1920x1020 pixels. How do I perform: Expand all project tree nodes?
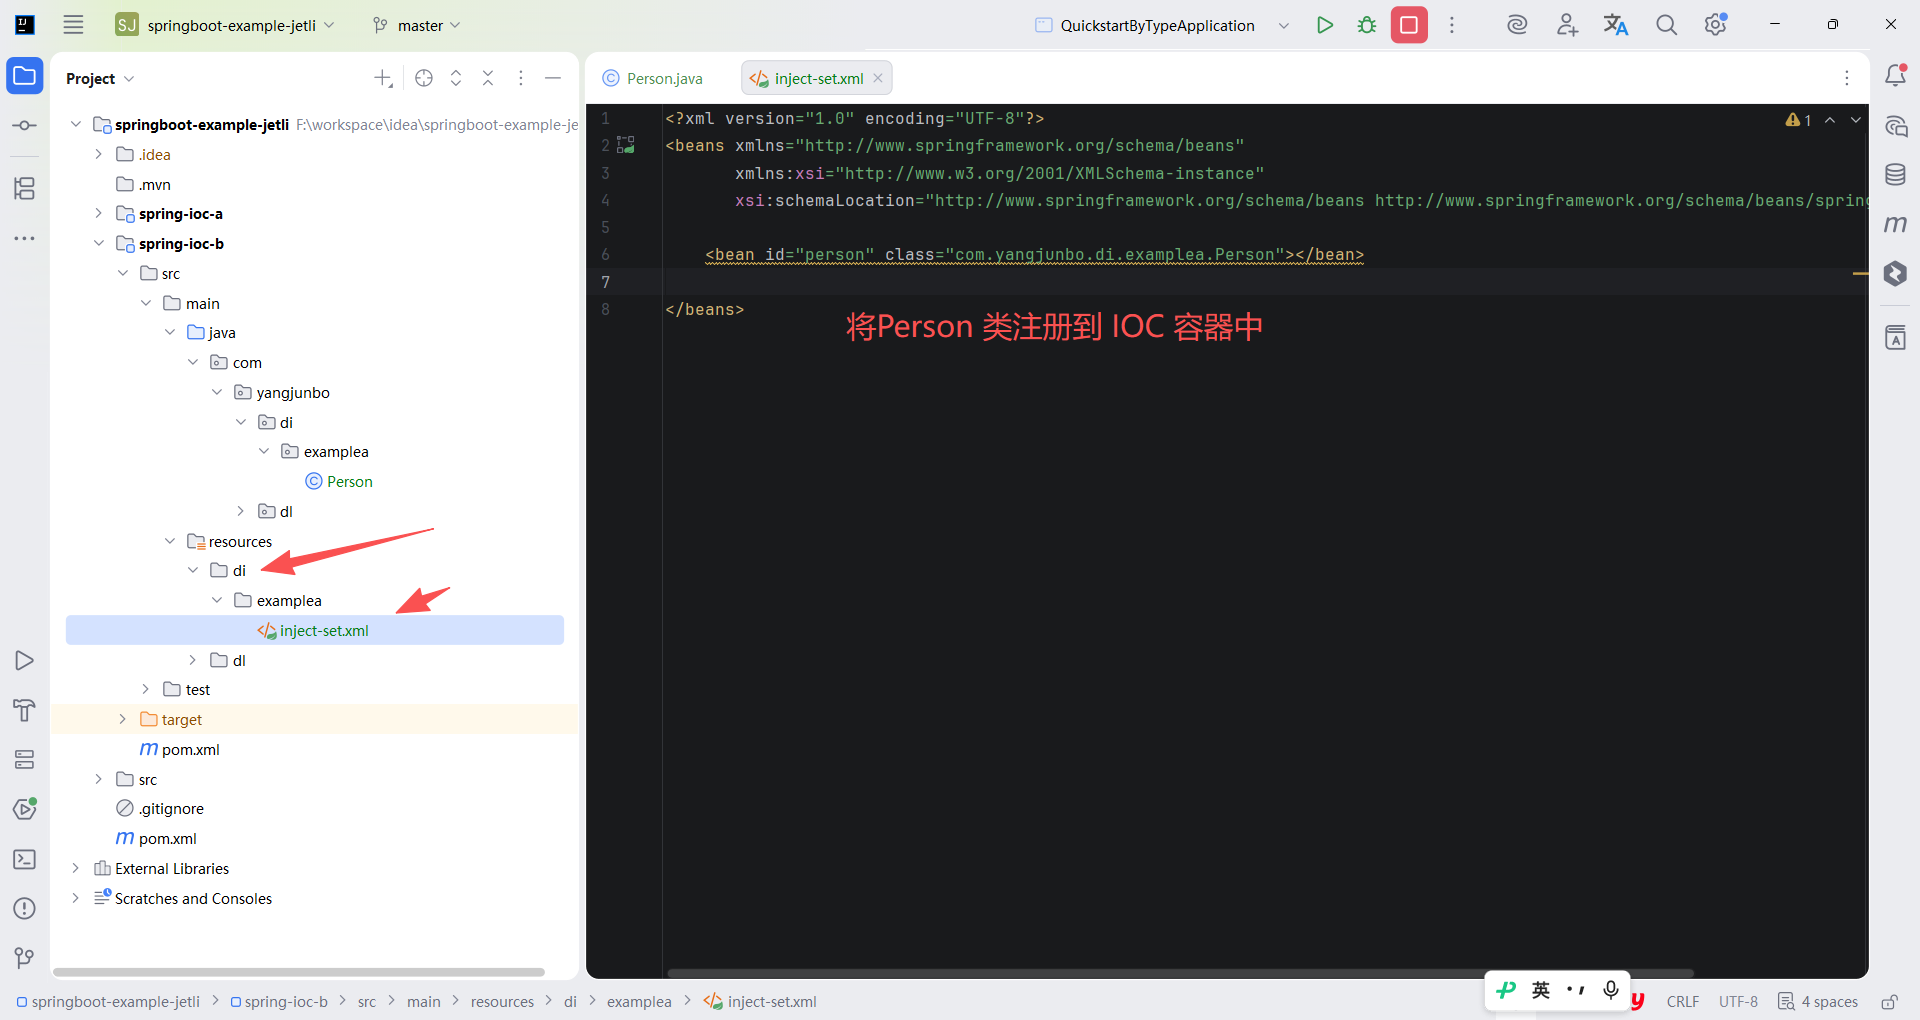[456, 78]
